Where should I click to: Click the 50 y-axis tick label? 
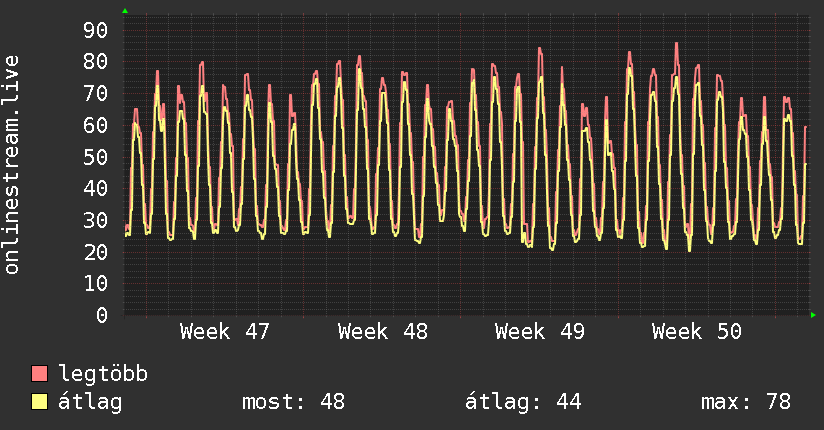point(96,157)
